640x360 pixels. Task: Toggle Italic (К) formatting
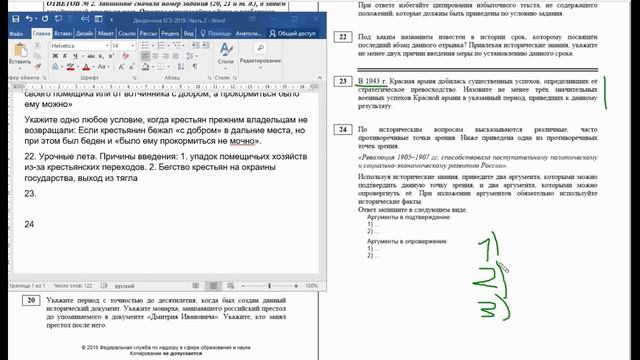point(65,56)
